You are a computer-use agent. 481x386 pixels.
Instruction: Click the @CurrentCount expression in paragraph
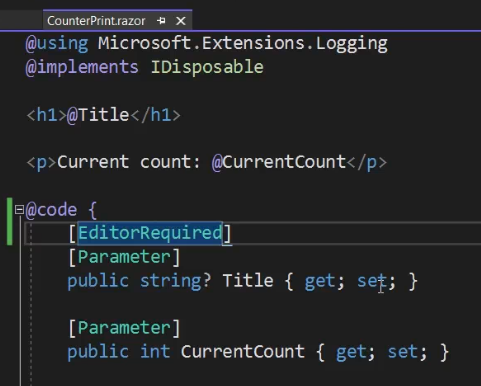[279, 162]
